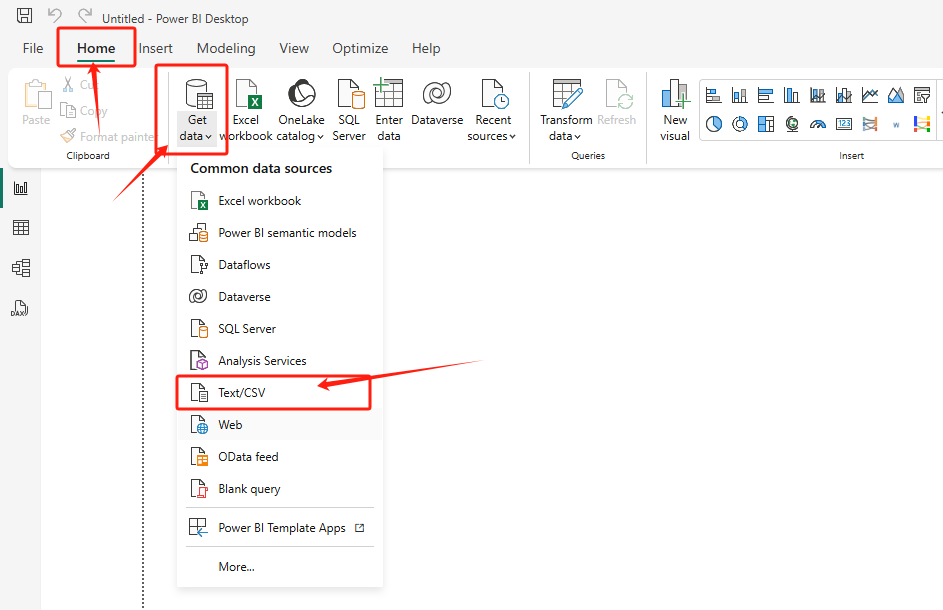Open the Modeling ribbon tab

coord(226,48)
